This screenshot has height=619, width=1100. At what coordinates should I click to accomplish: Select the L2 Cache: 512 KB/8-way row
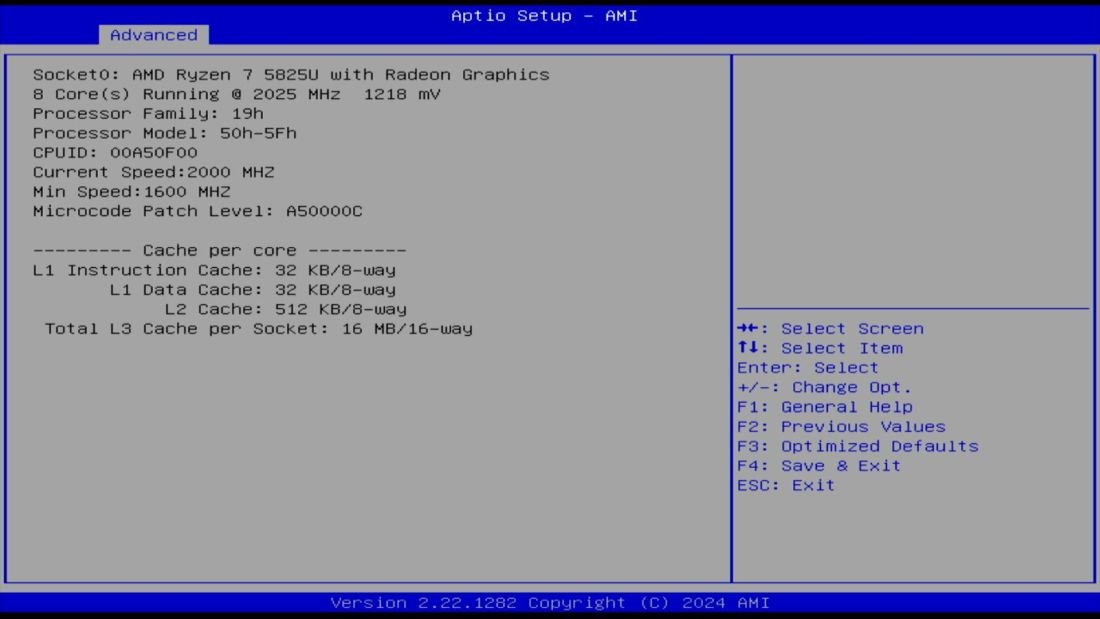tap(286, 310)
